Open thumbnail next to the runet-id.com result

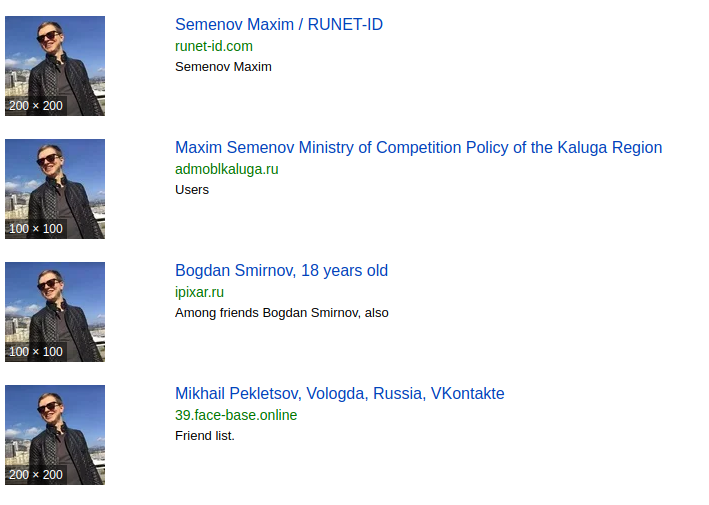pyautogui.click(x=55, y=66)
